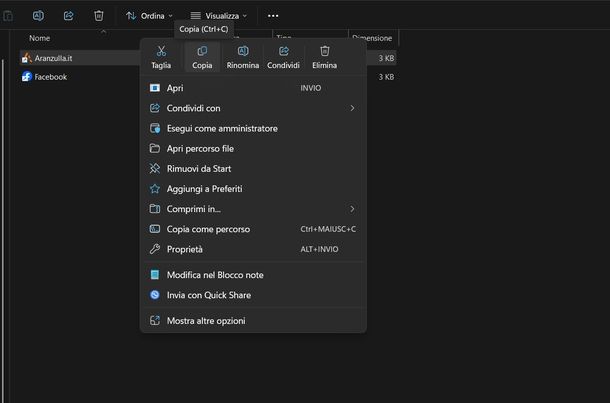Click Dimensione column header
The height and width of the screenshot is (403, 610).
372,38
